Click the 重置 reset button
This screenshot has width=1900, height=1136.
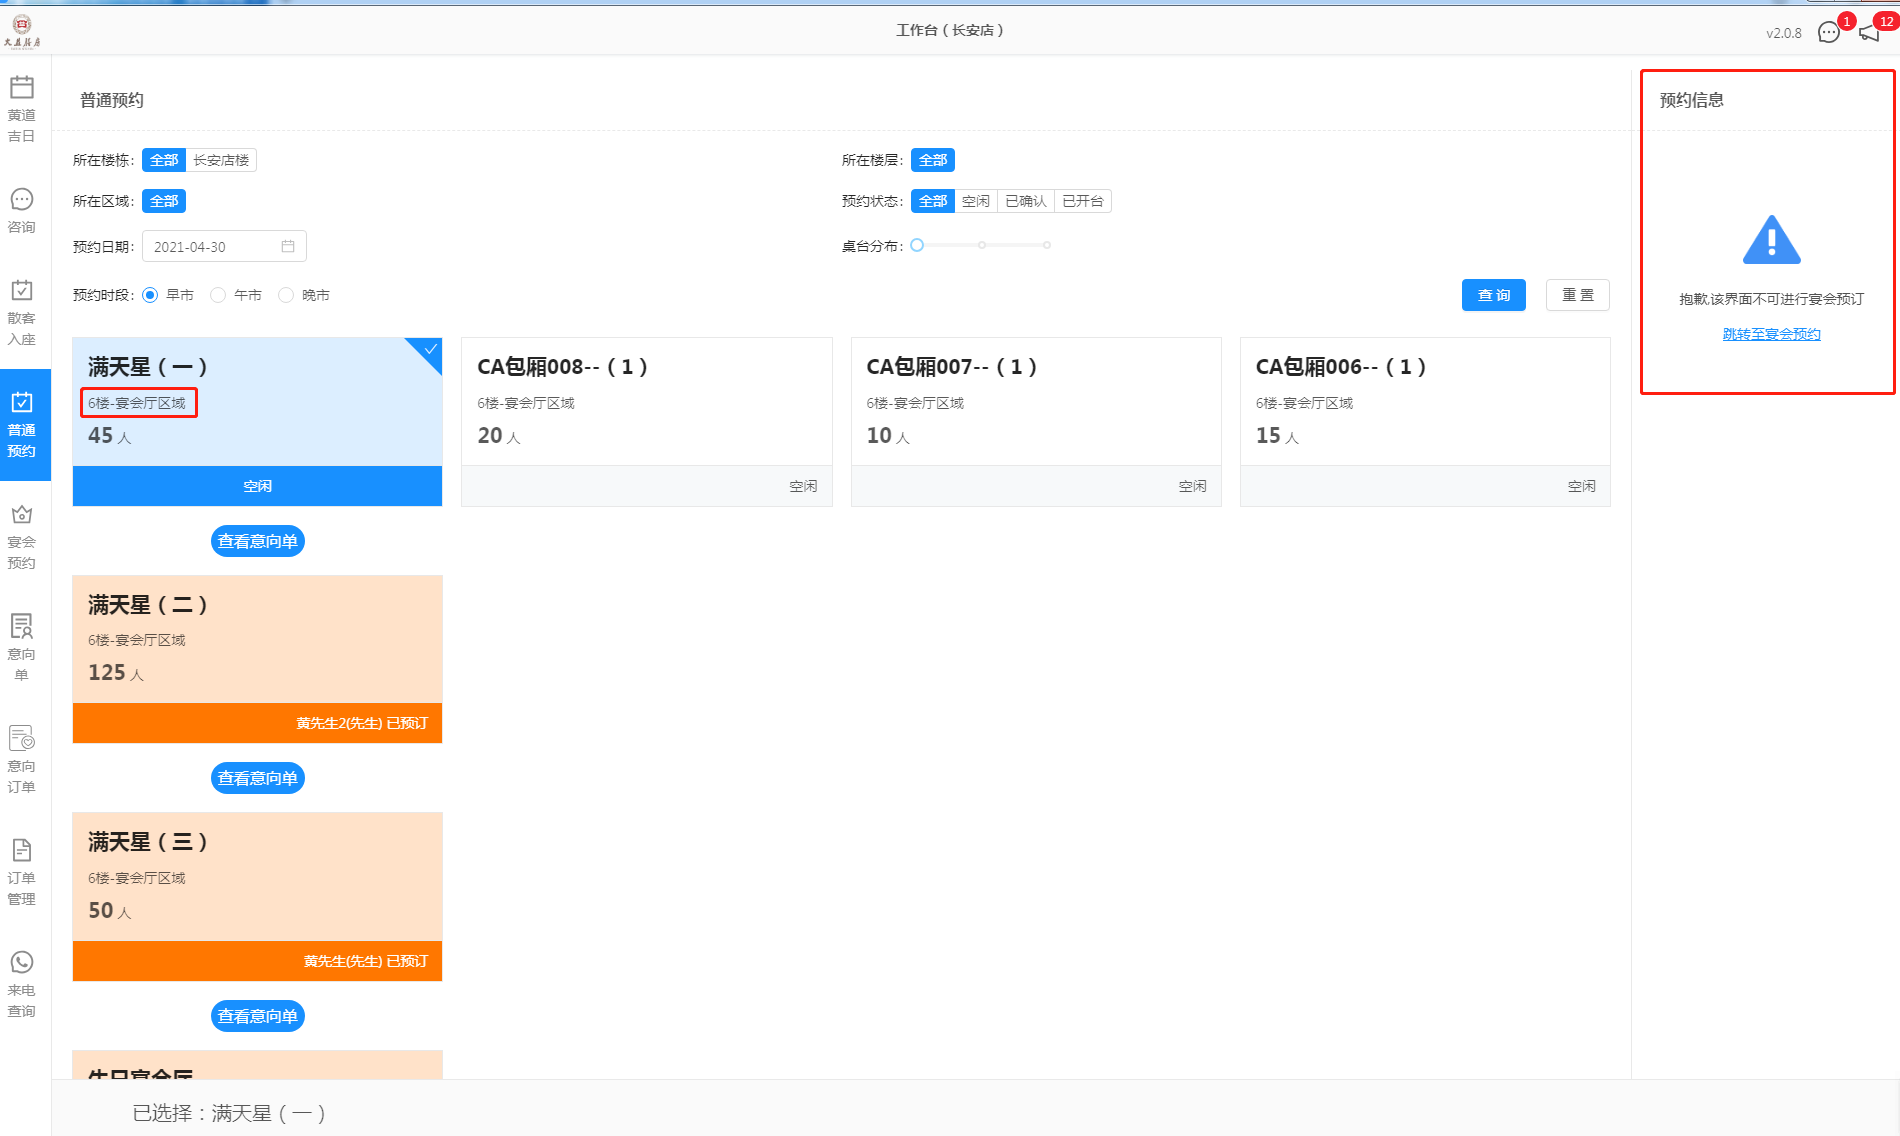pos(1578,295)
